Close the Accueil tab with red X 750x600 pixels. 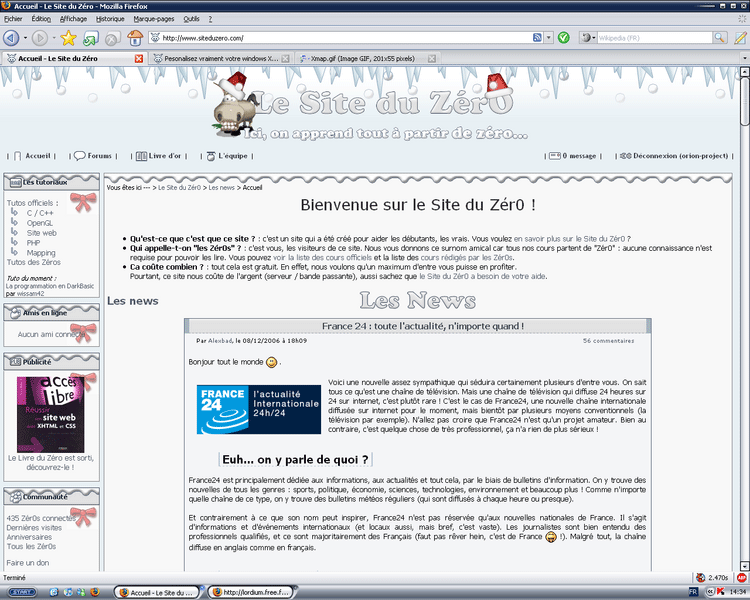pos(139,58)
